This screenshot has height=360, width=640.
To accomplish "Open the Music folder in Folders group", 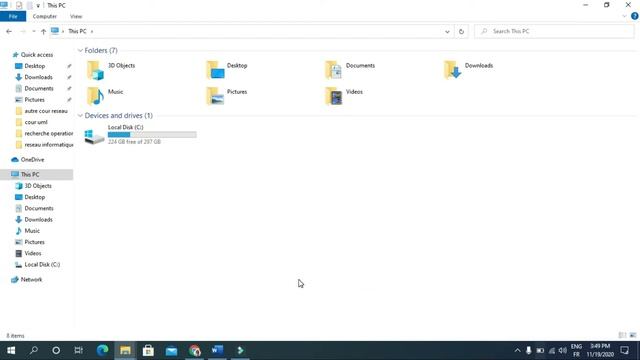I will click(95, 96).
